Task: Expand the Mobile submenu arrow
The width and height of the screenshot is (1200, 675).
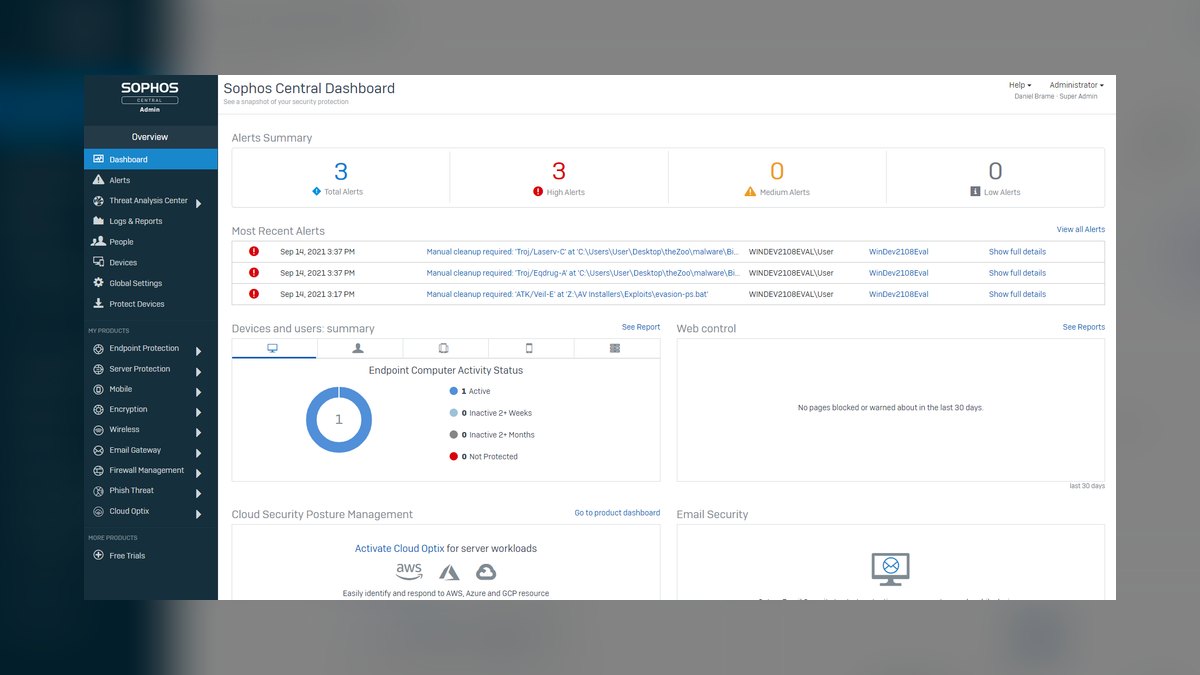Action: click(x=199, y=392)
